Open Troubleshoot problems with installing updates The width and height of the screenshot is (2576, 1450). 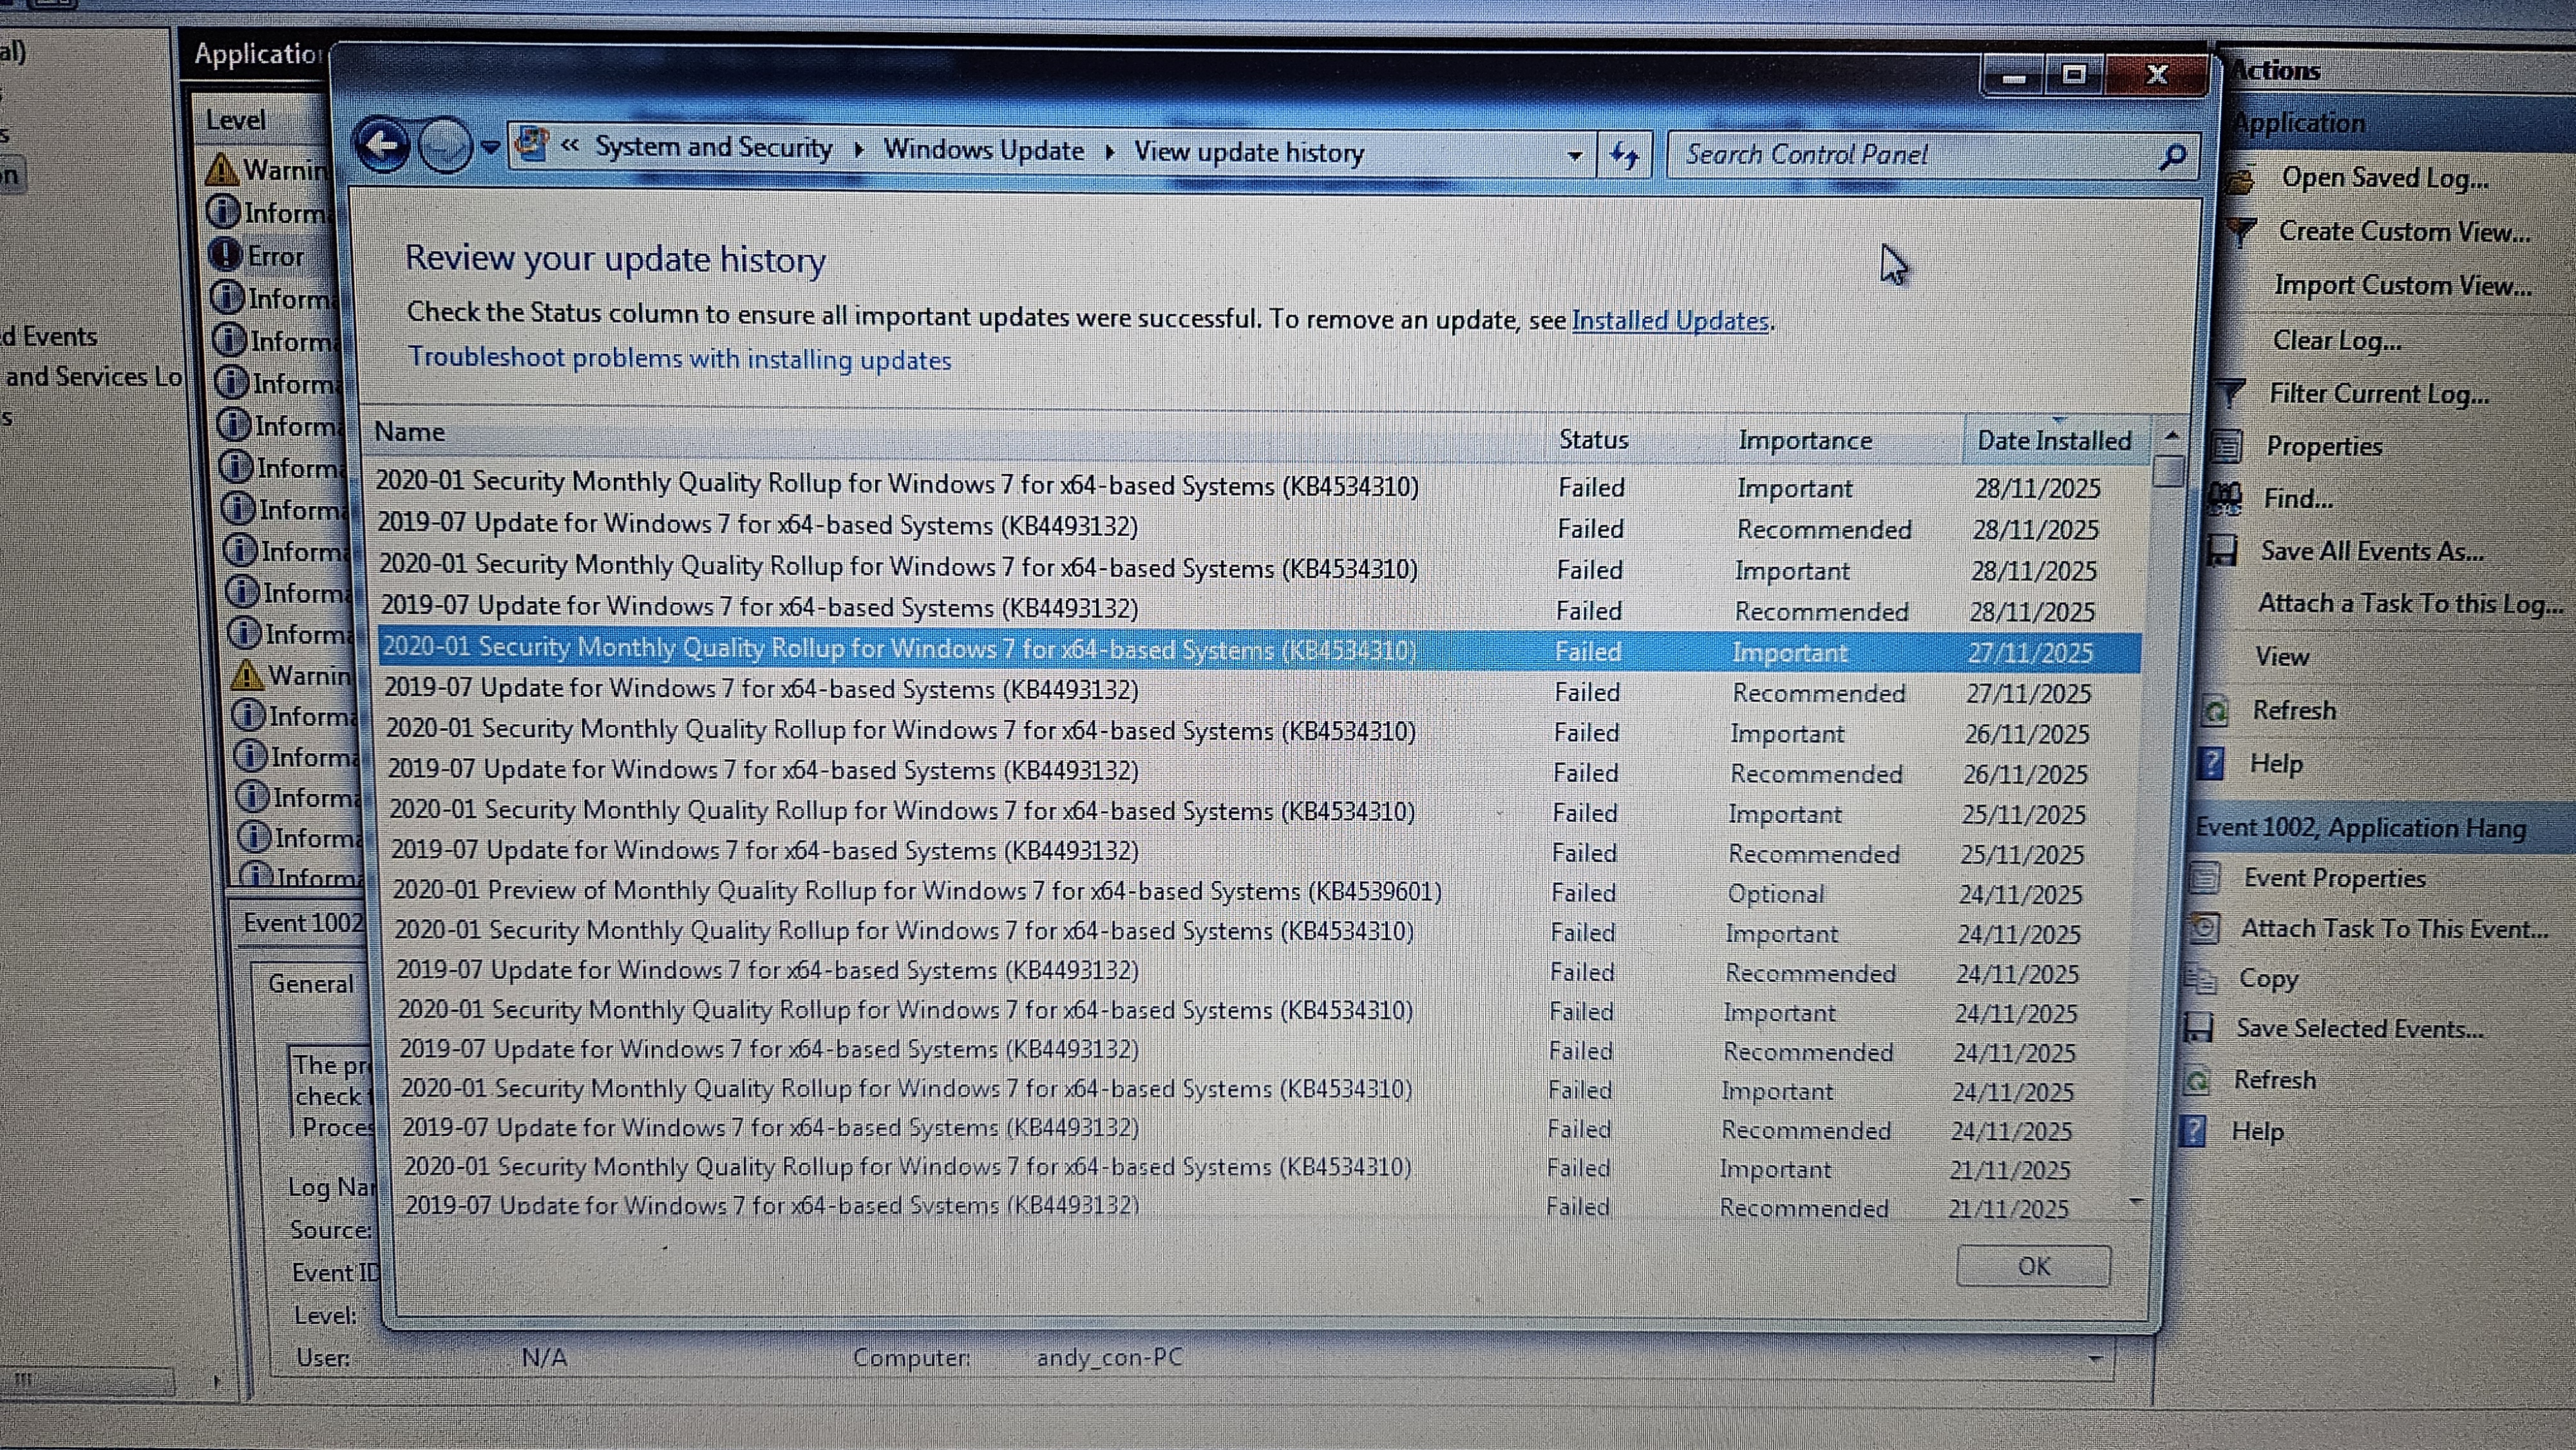[680, 358]
